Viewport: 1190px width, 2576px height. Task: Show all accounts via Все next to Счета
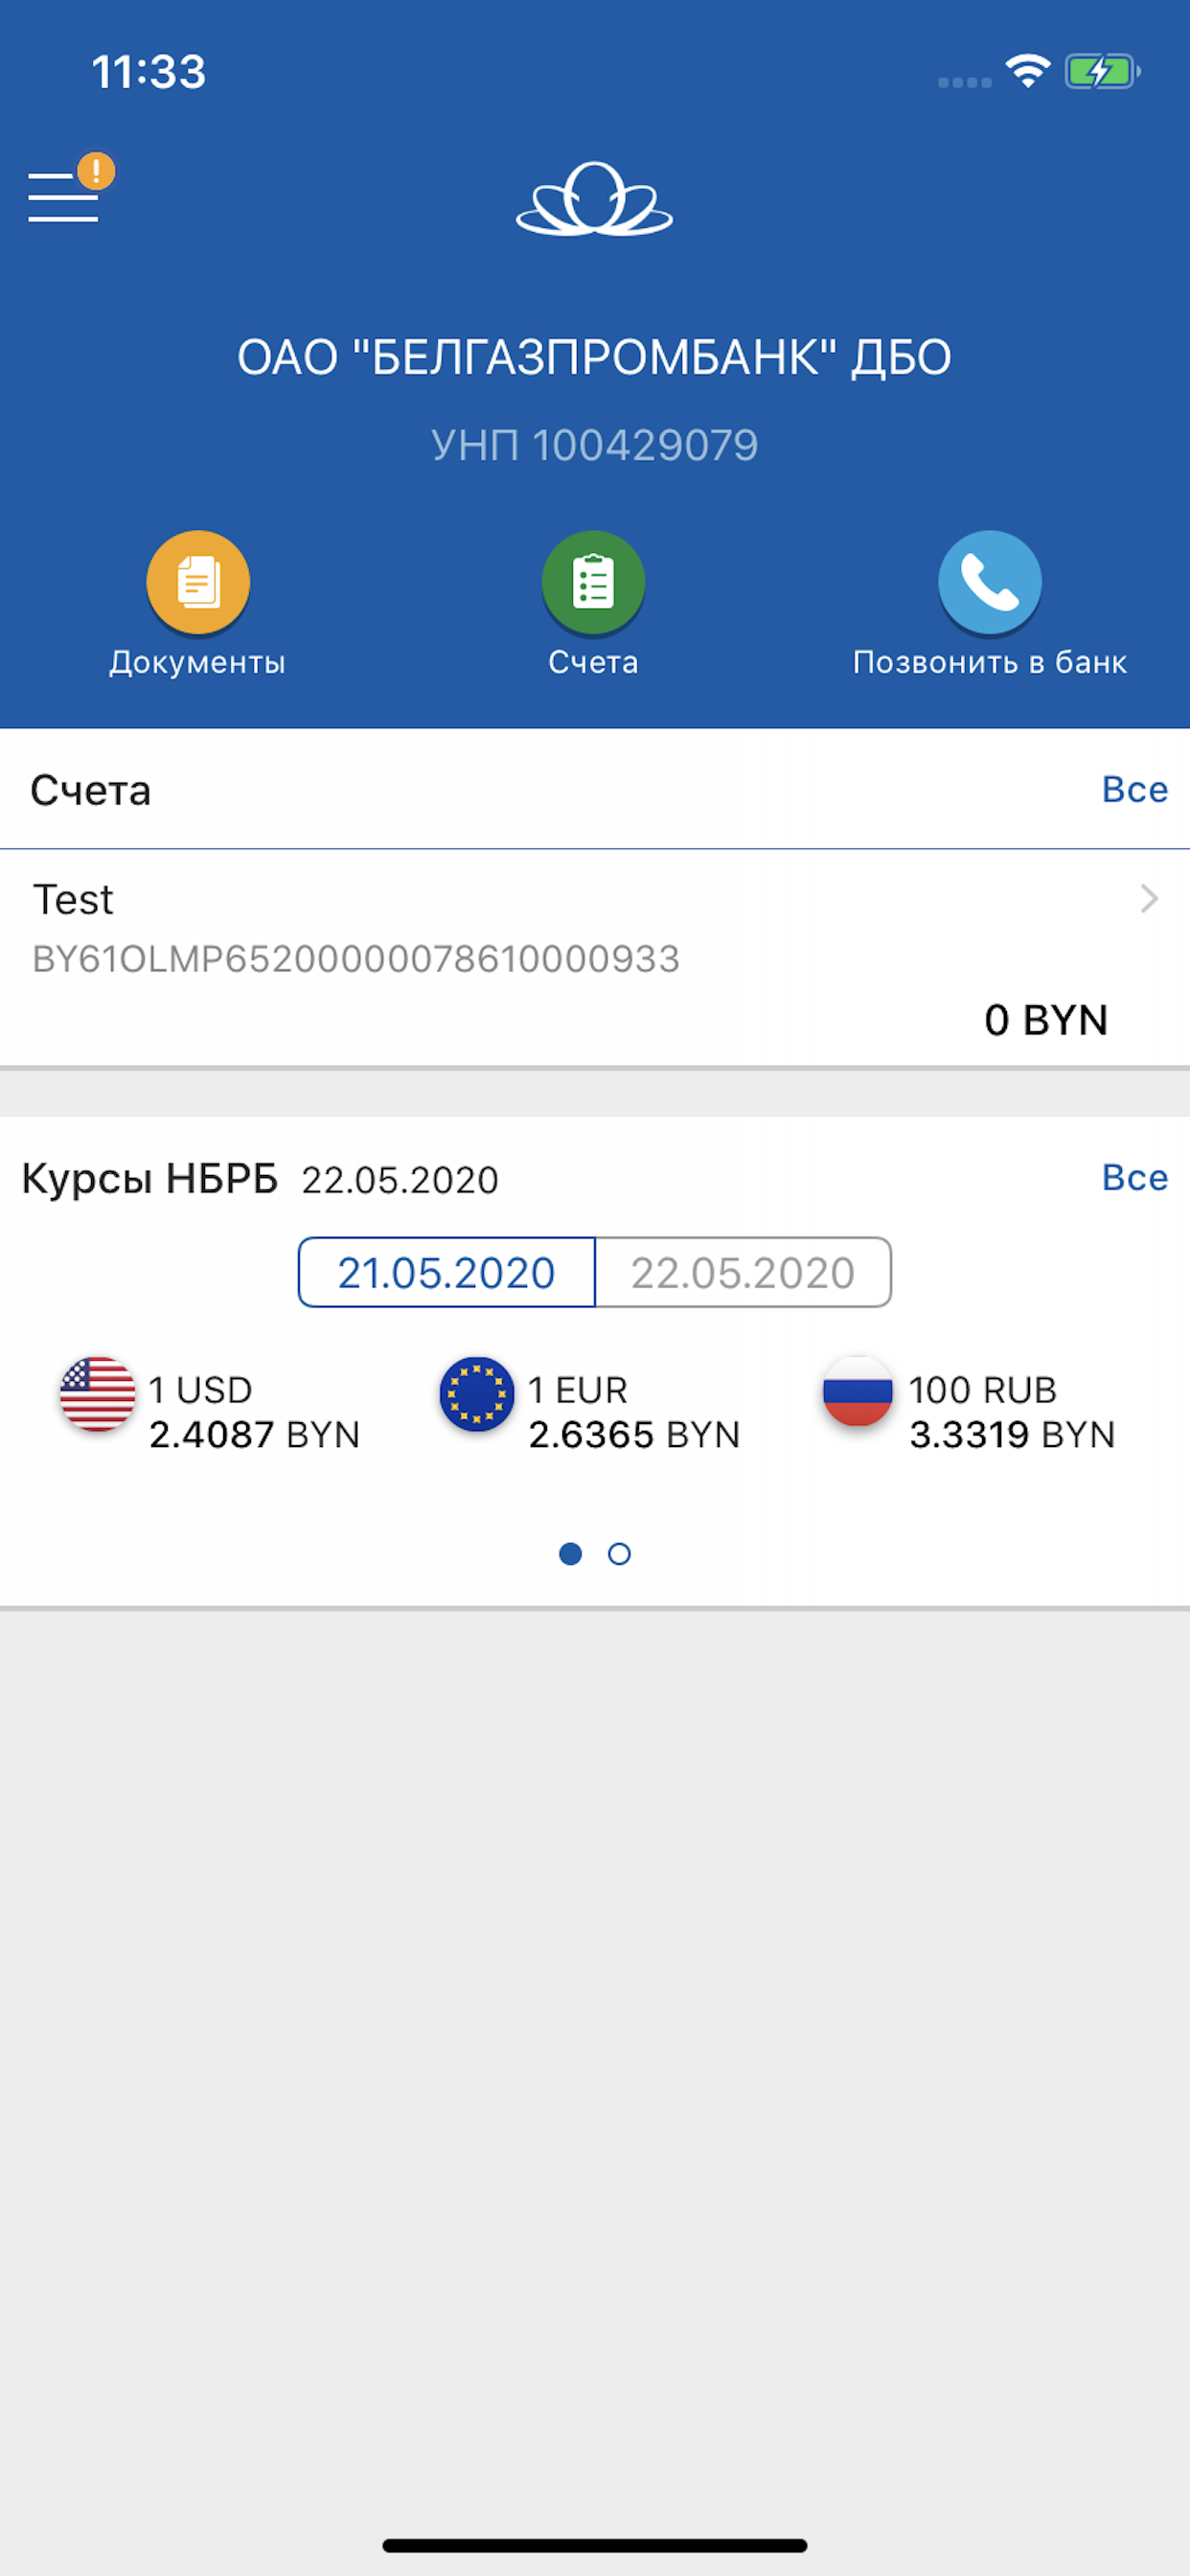pos(1134,789)
